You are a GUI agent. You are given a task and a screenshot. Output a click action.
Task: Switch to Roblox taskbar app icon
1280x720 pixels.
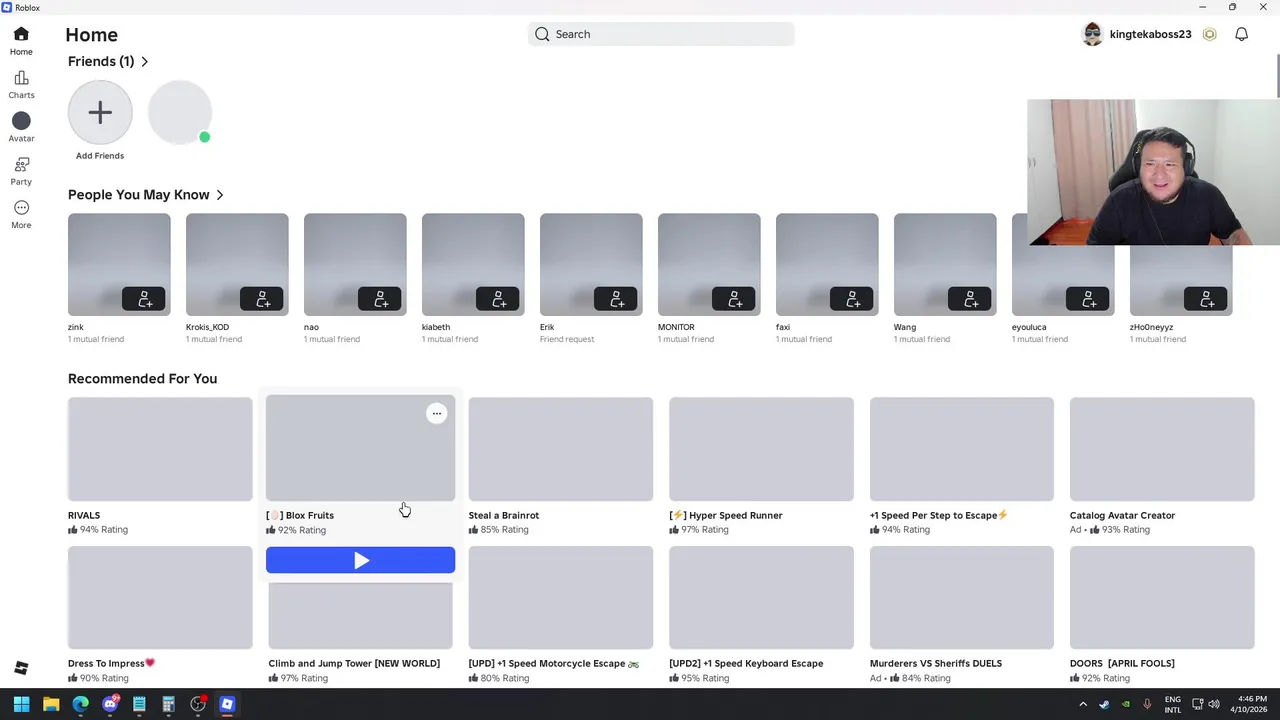[227, 704]
